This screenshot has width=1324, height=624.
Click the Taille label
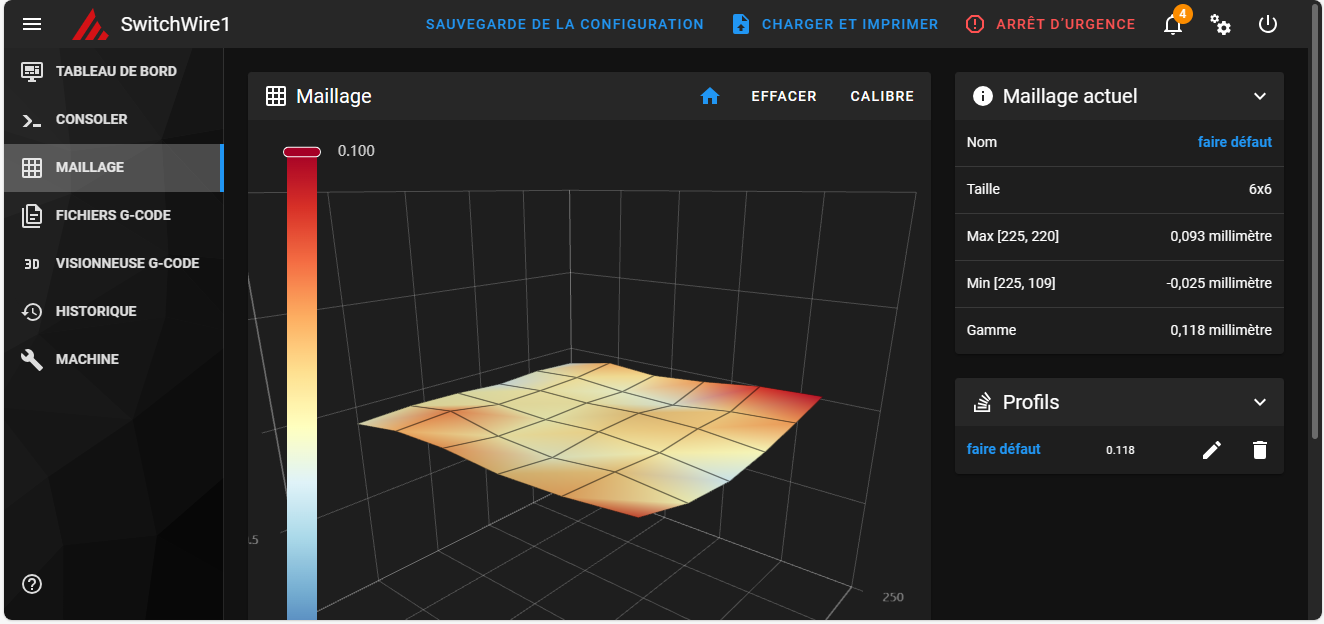(983, 189)
